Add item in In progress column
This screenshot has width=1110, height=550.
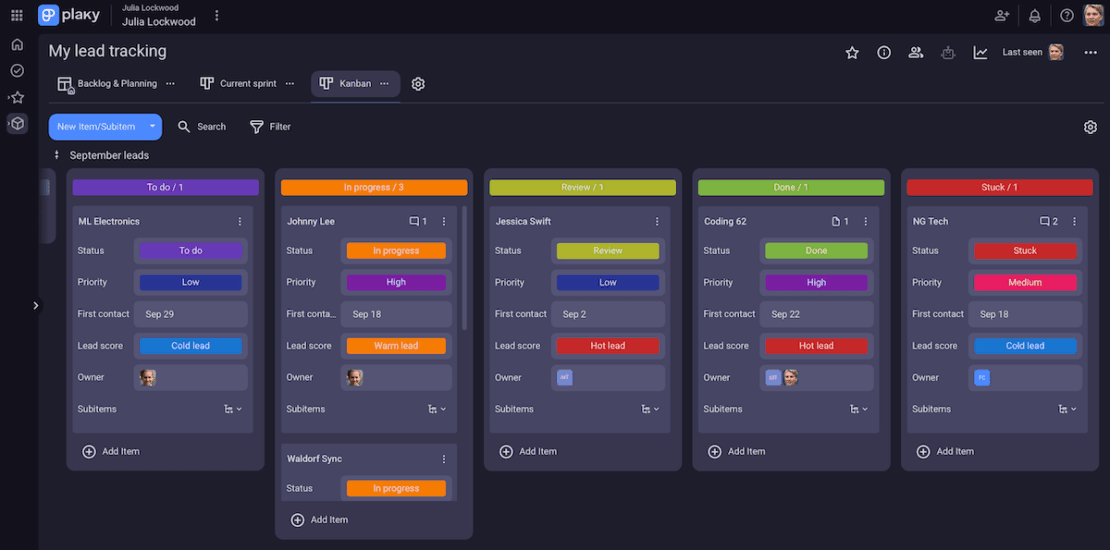pyautogui.click(x=319, y=520)
